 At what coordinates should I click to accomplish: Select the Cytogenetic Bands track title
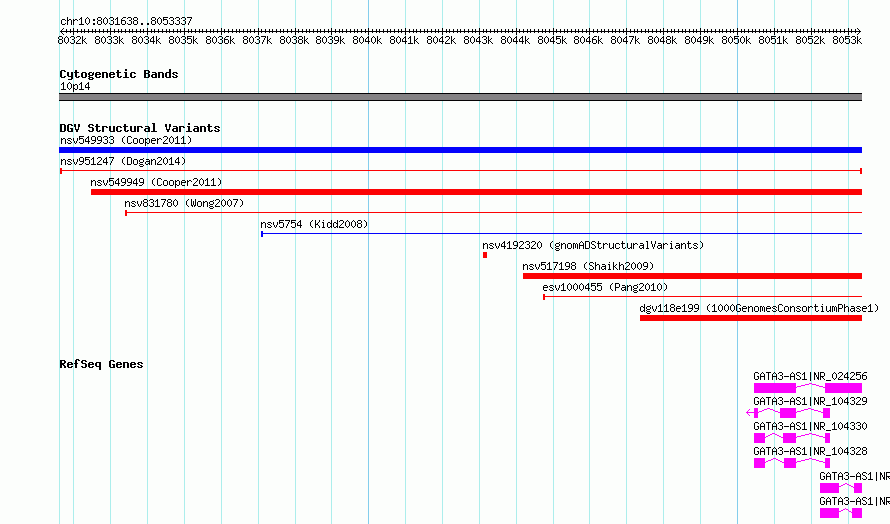[119, 74]
